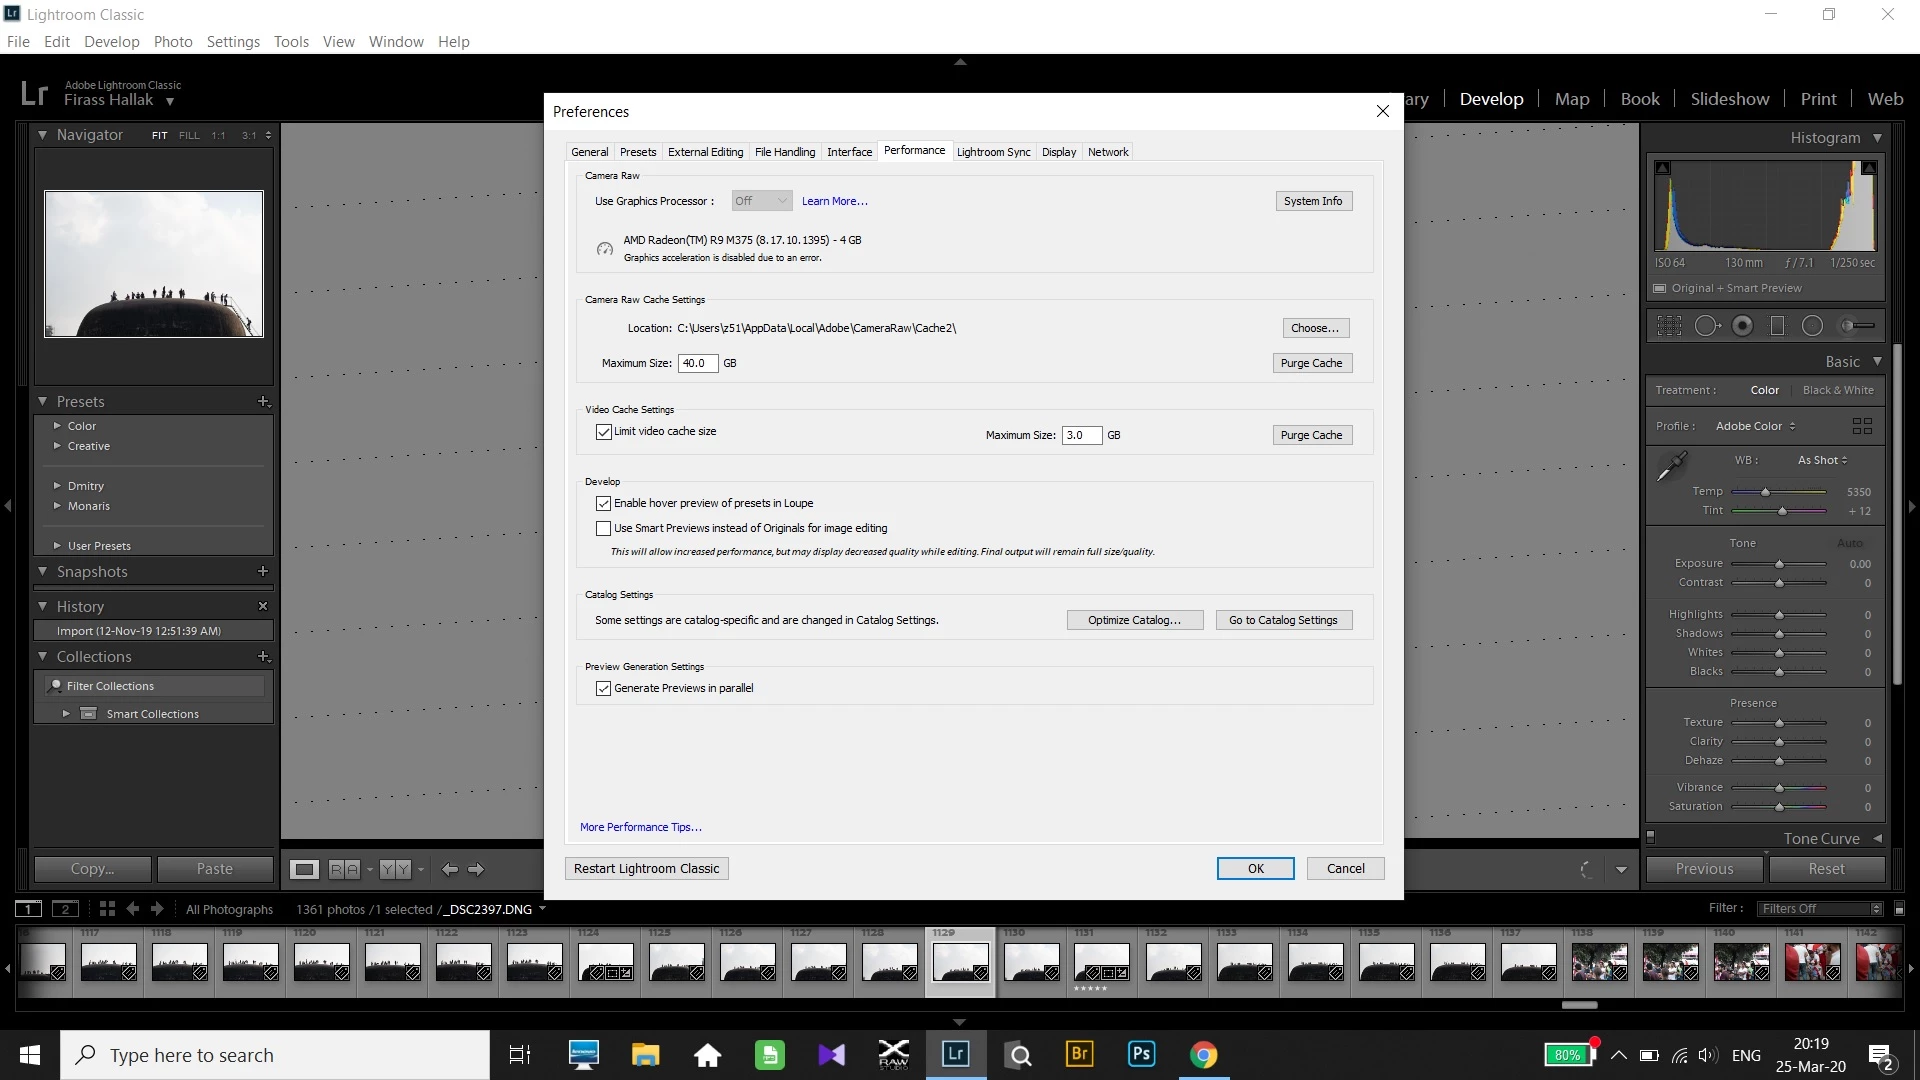Screen dimensions: 1920x1080
Task: Pick the White Balance Selector eyedropper
Action: coord(1671,466)
